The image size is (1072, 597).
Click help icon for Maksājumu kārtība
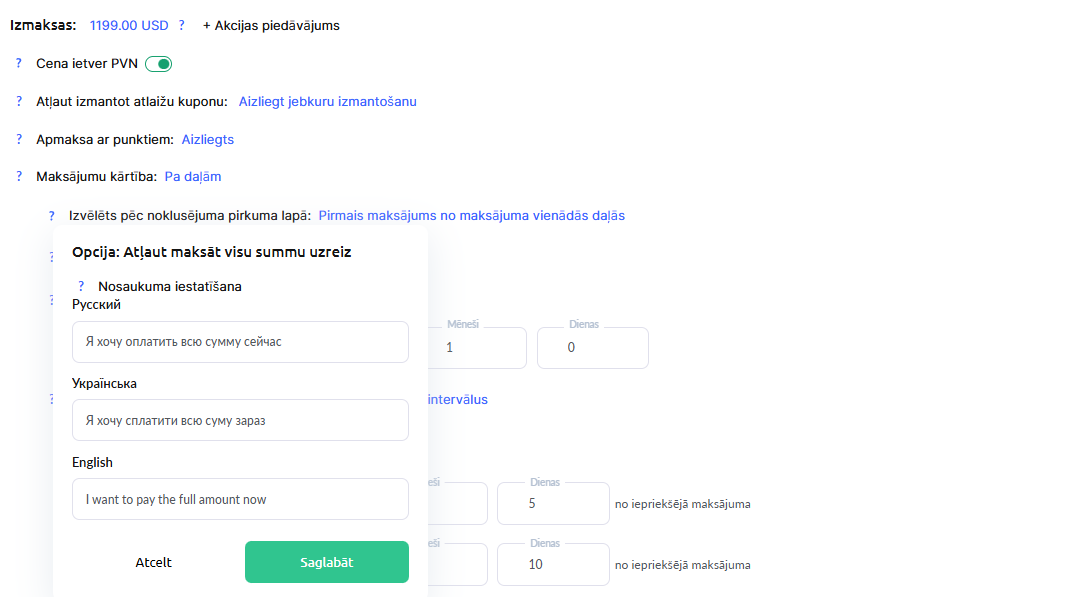pyautogui.click(x=19, y=176)
